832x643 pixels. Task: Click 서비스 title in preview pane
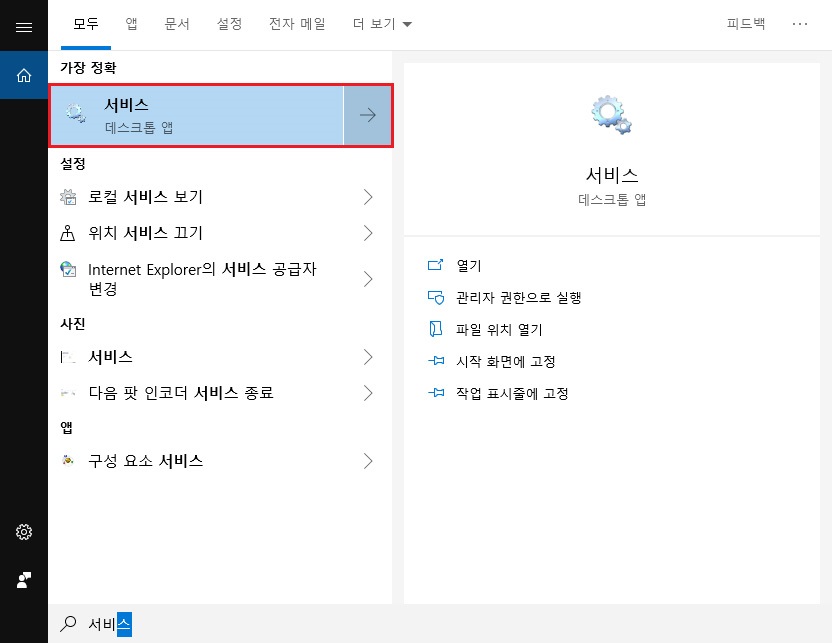[611, 175]
